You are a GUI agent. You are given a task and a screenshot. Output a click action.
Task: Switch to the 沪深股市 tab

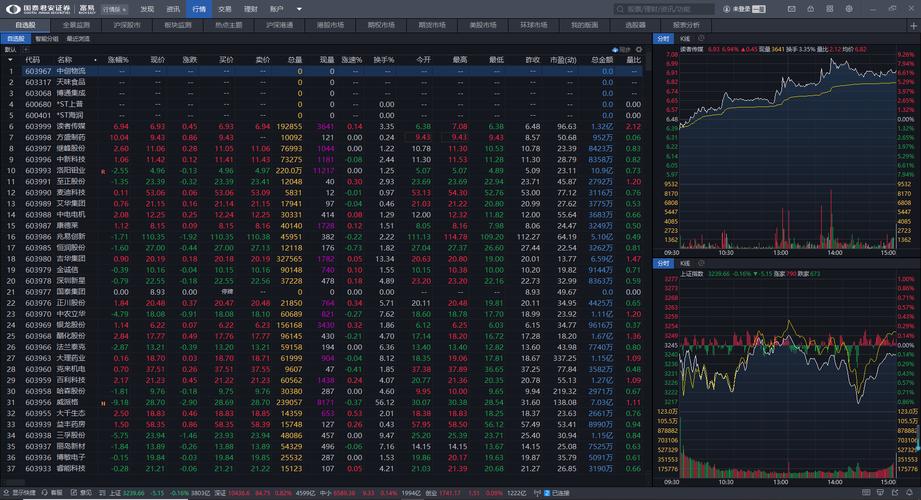pos(127,25)
